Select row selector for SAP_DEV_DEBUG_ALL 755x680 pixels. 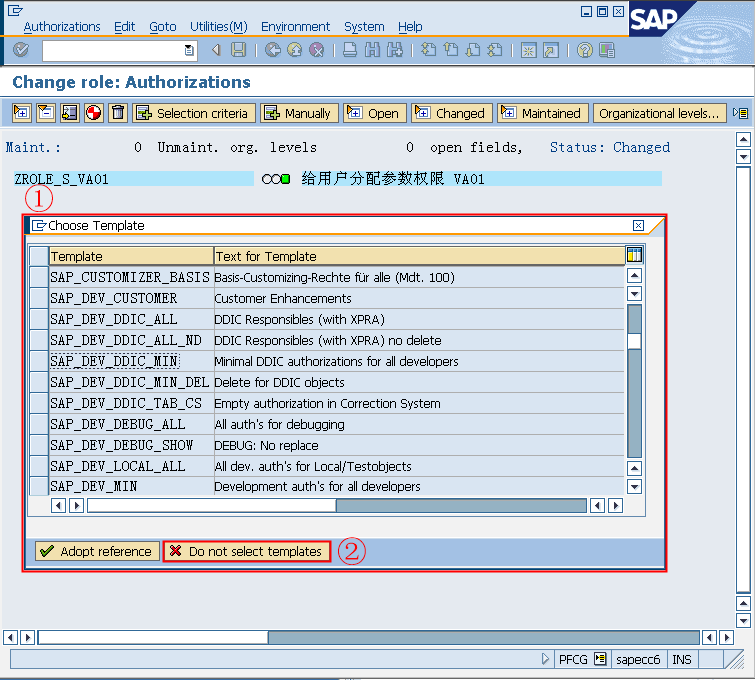(39, 424)
